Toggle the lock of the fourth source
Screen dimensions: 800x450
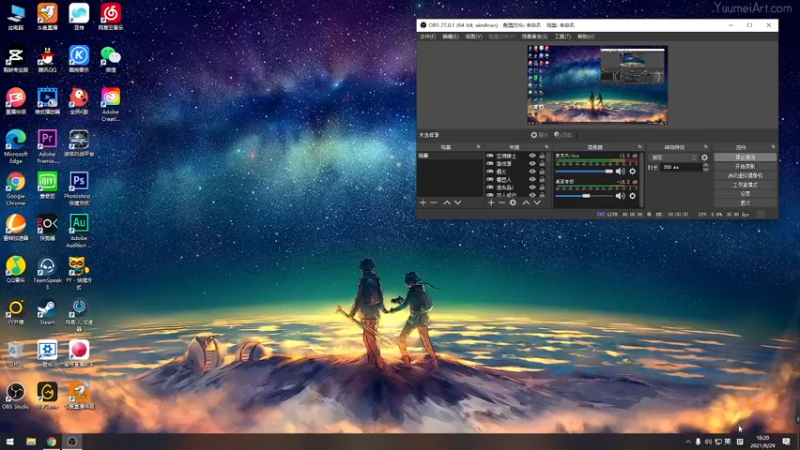(x=542, y=180)
